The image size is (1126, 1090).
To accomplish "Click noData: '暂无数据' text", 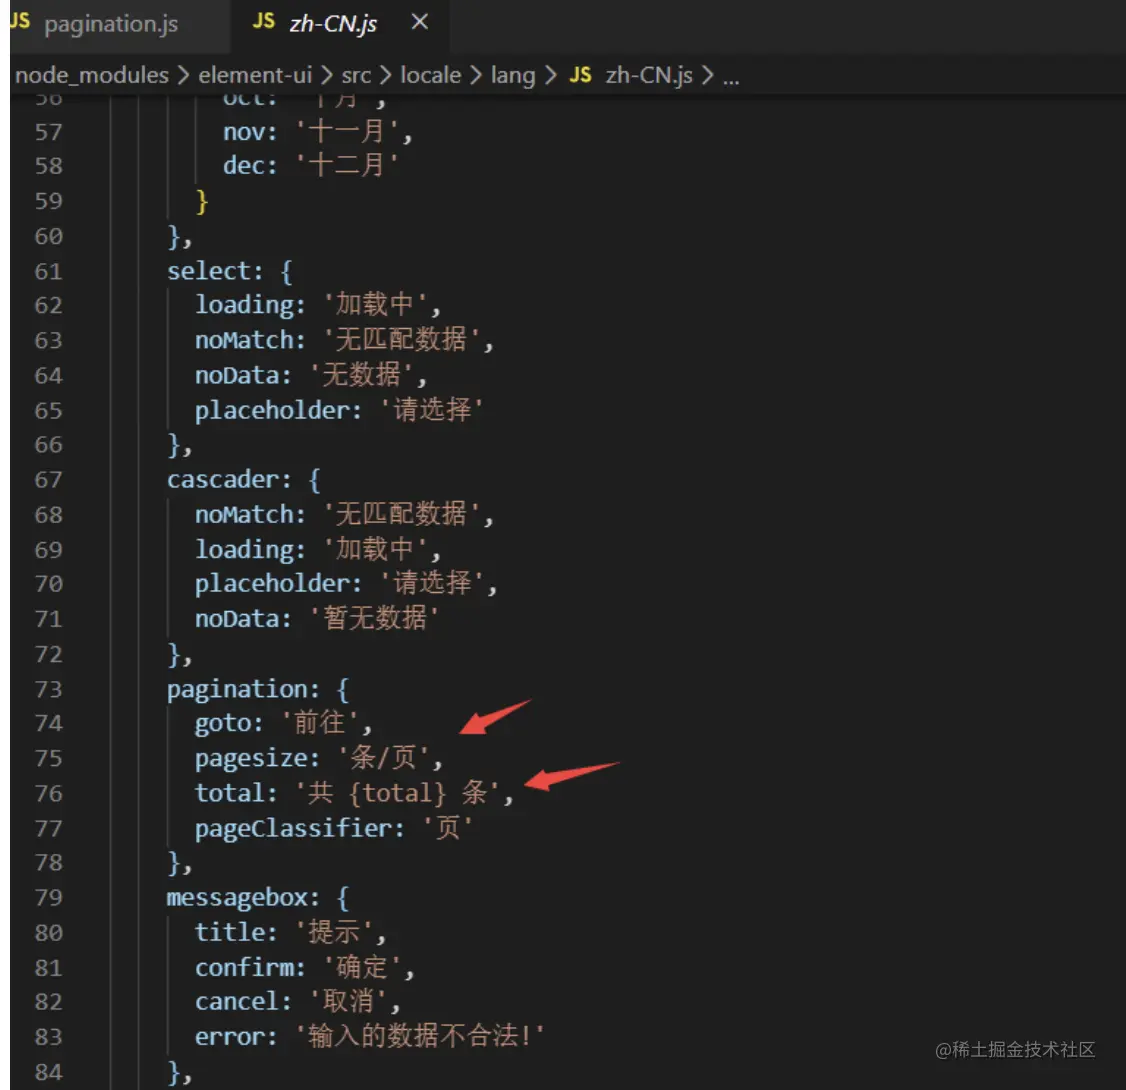I will (x=317, y=618).
